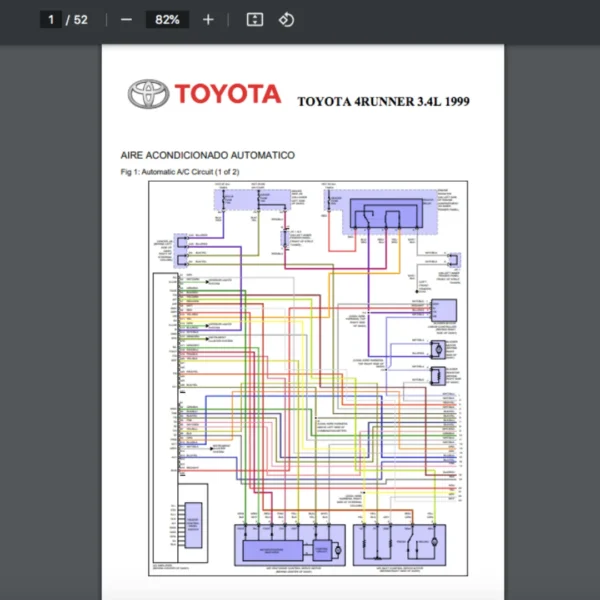Click the small blue box at lower-left of diagram

193,523
